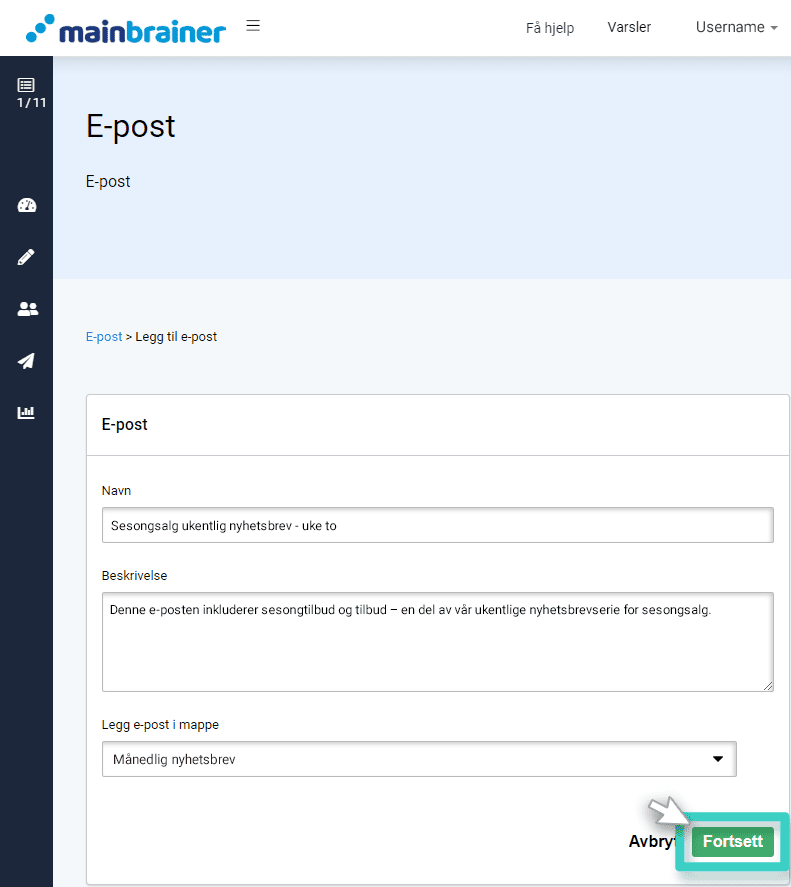Expand the Username dropdown
Image resolution: width=791 pixels, height=887 pixels.
coord(736,27)
